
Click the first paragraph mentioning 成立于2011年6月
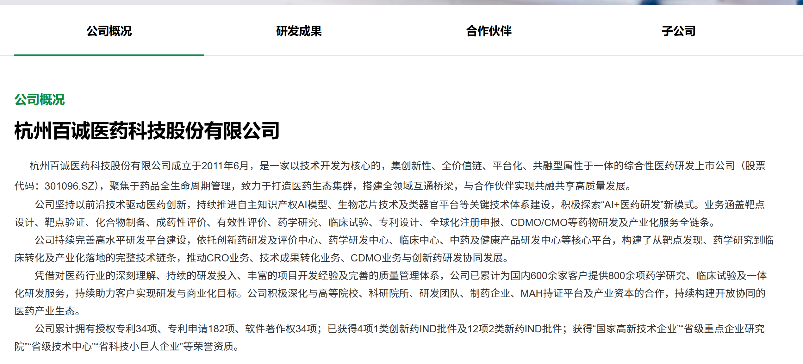tap(390, 175)
